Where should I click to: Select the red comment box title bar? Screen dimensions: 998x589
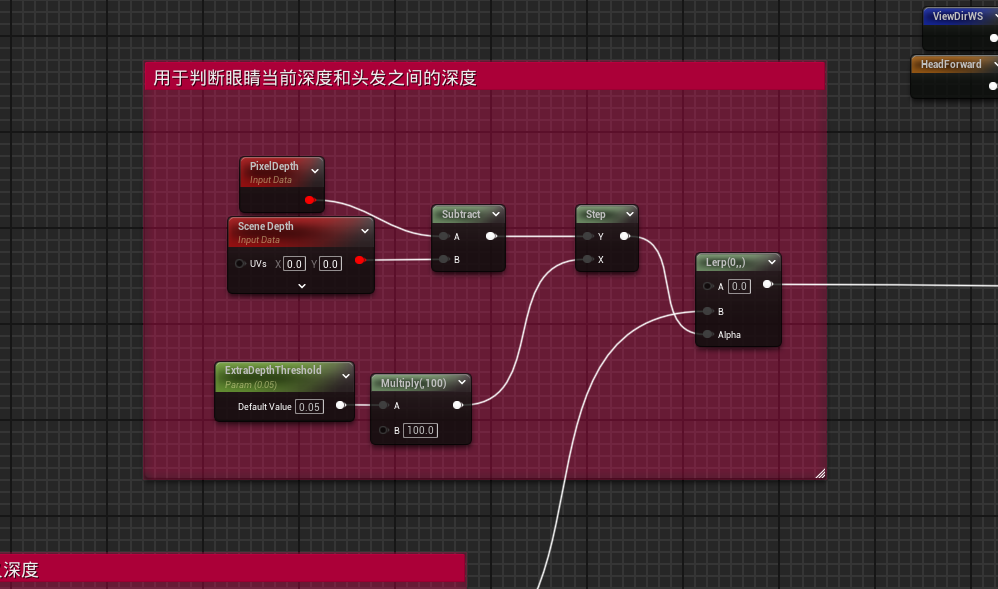point(484,76)
